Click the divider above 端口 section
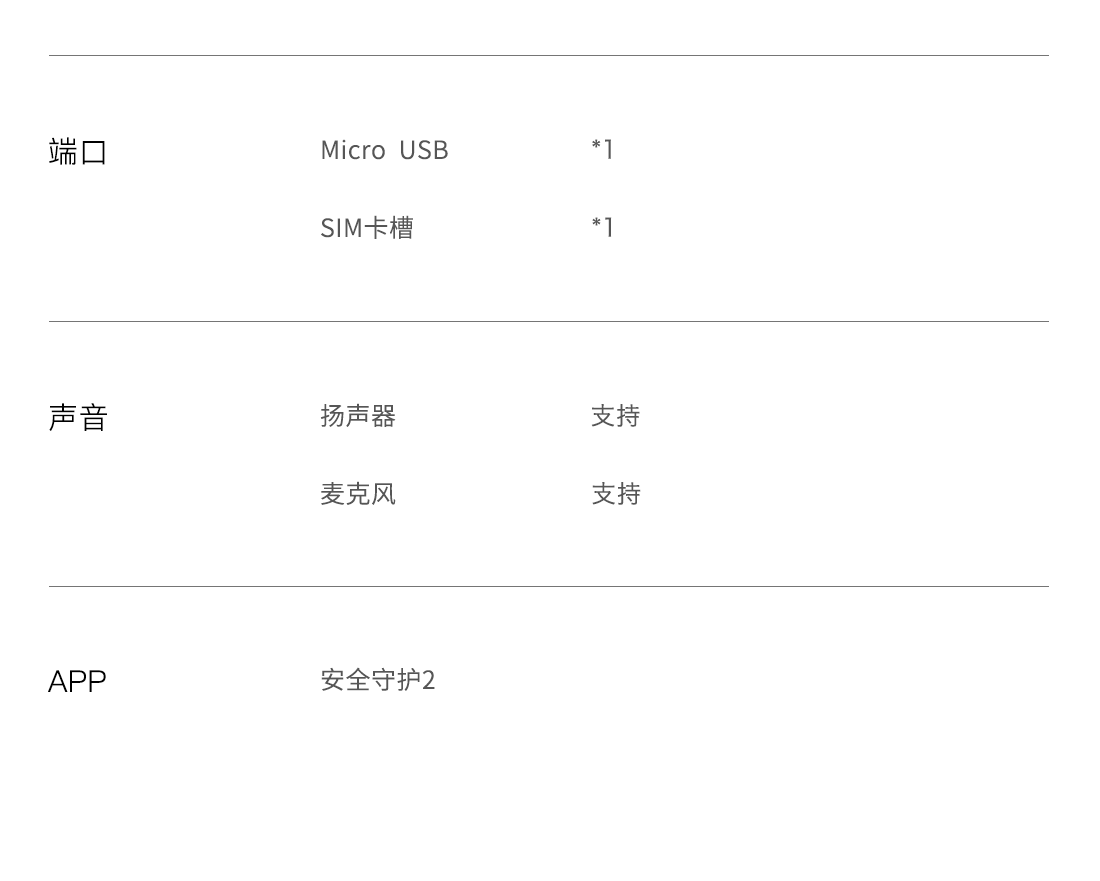Viewport: 1100px width, 881px height. (549, 55)
